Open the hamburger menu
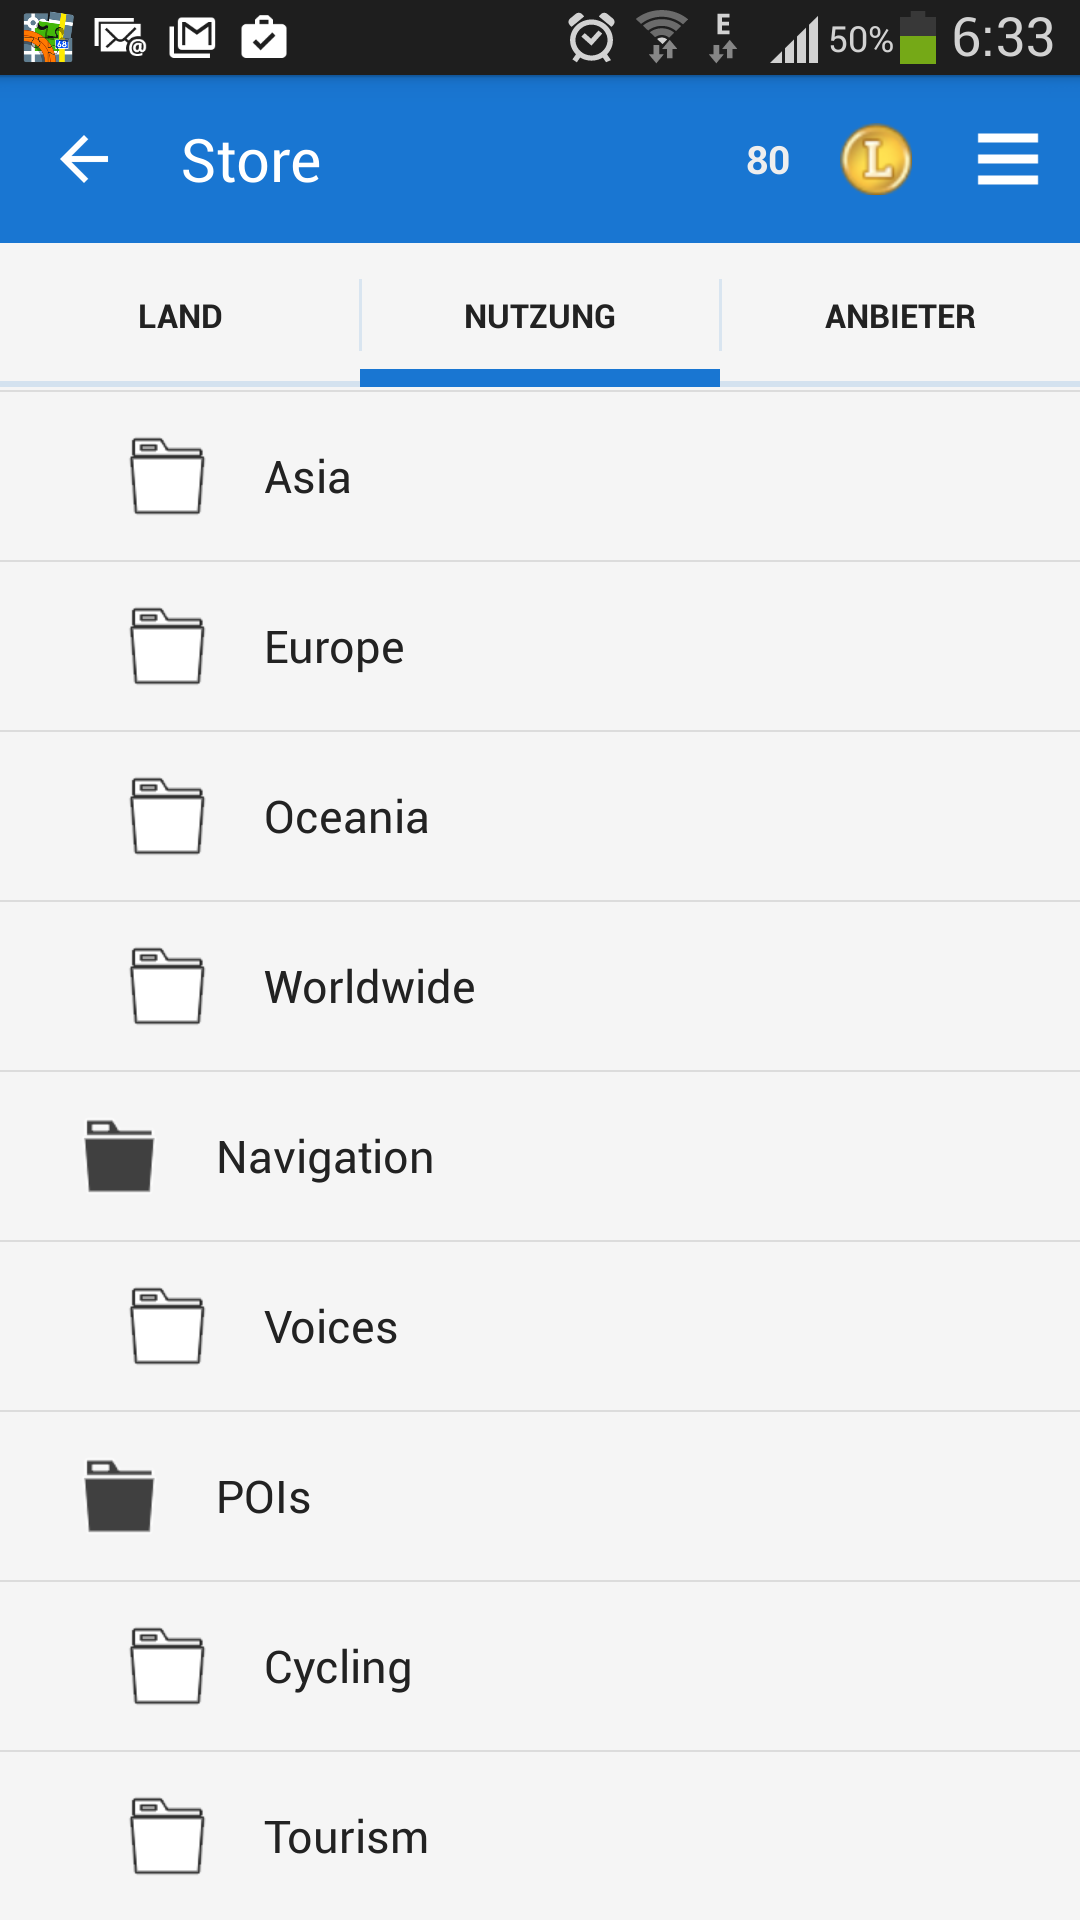The height and width of the screenshot is (1920, 1080). [1007, 160]
